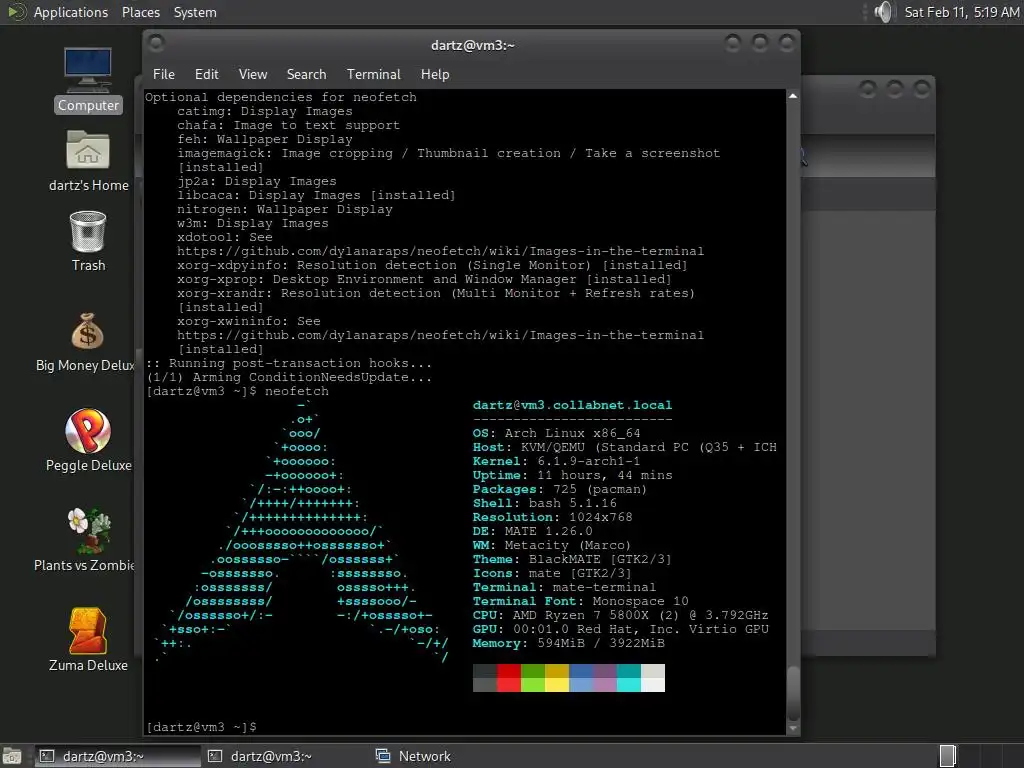
Task: Open the terminal Help menu
Action: tap(435, 74)
